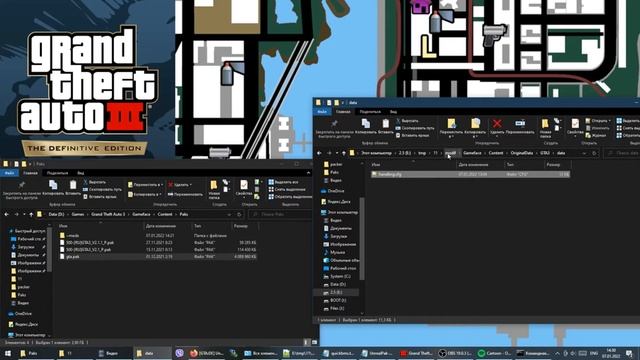Go up one folder in Paks window
The width and height of the screenshot is (640, 360).
31,214
